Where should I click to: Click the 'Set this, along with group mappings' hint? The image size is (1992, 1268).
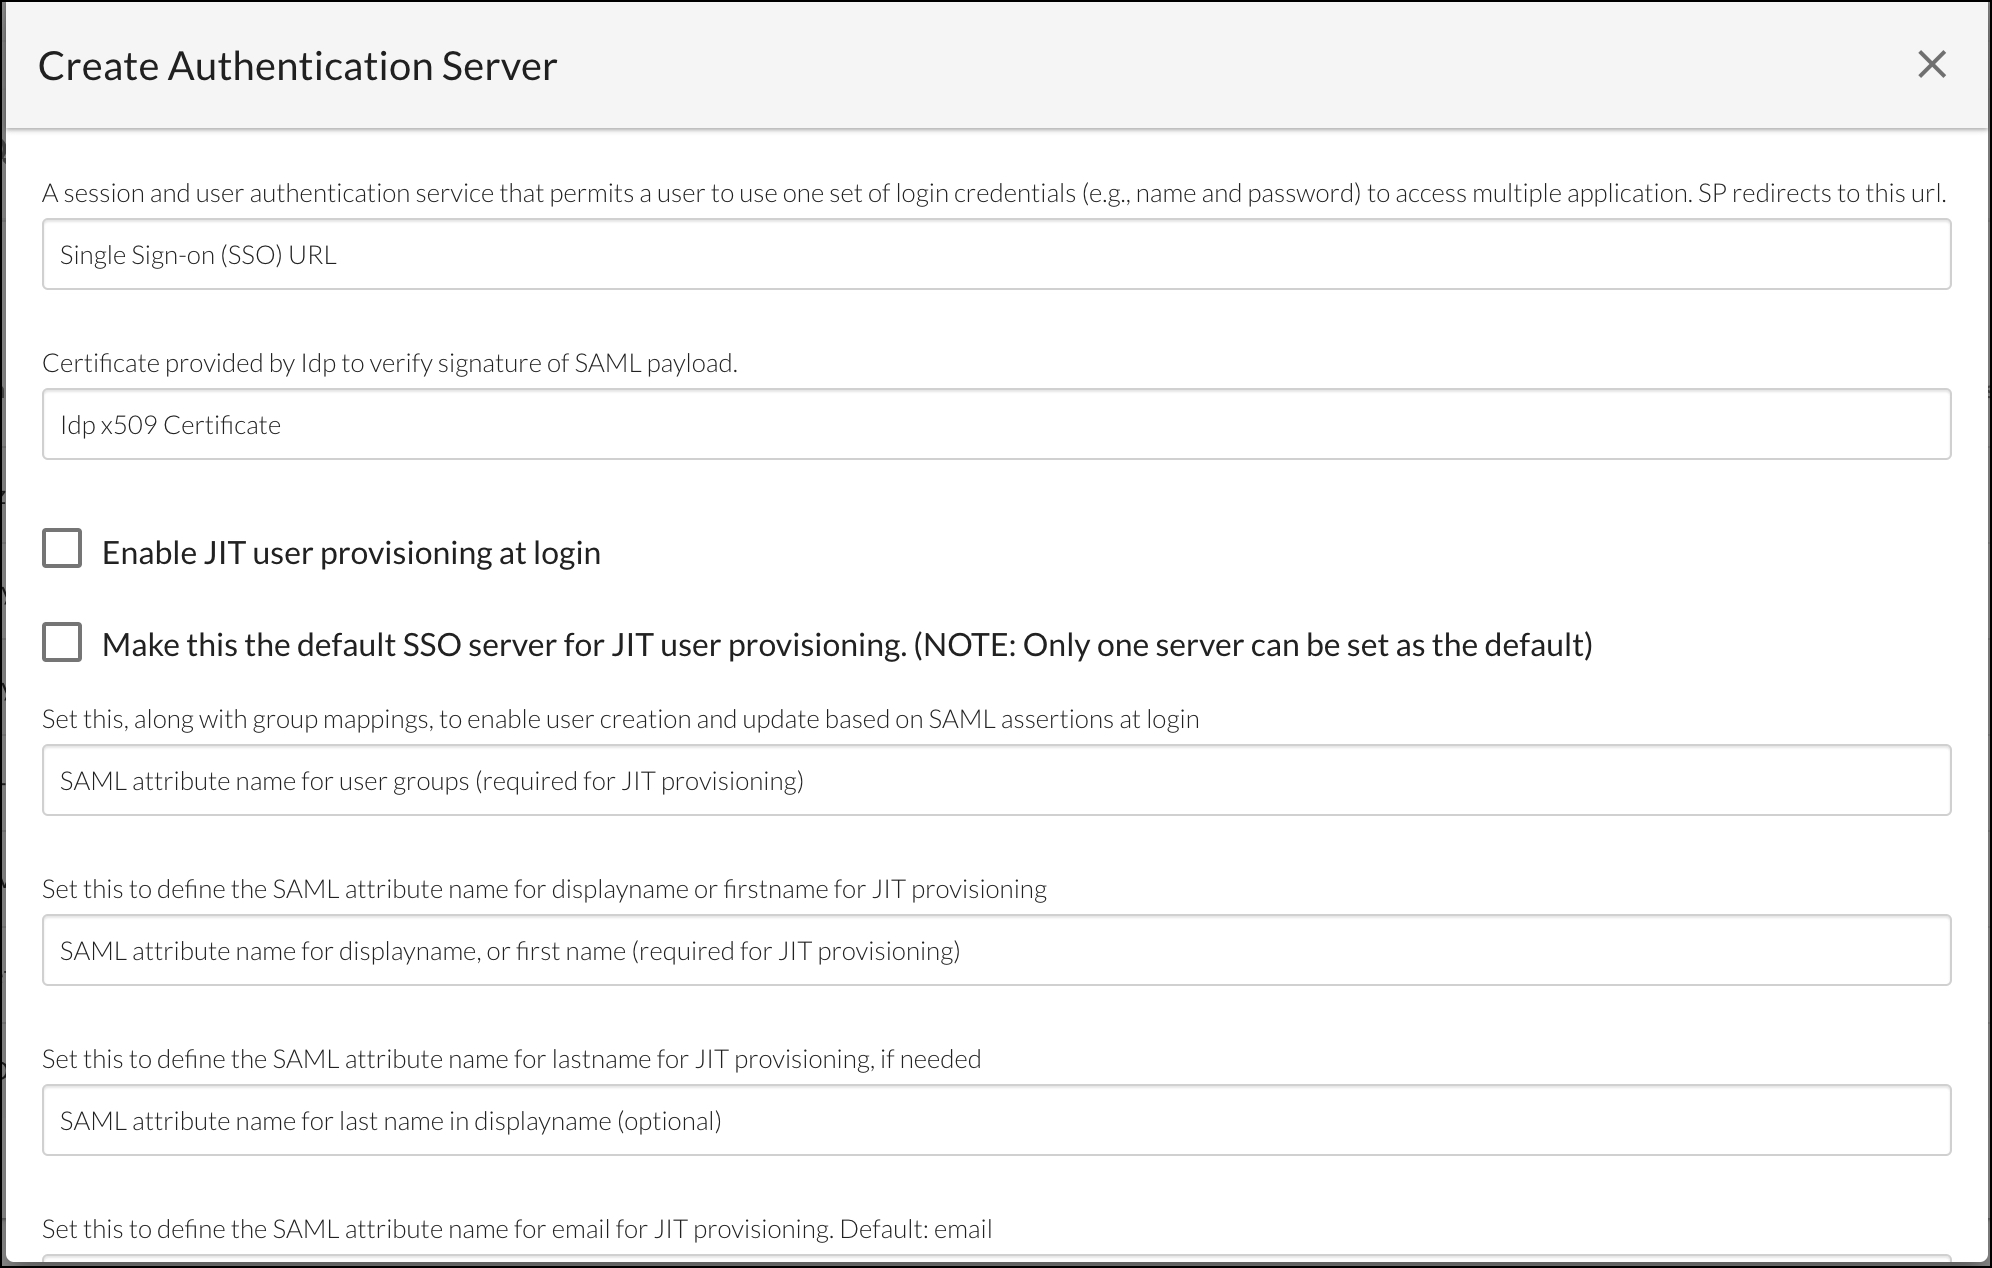point(620,719)
